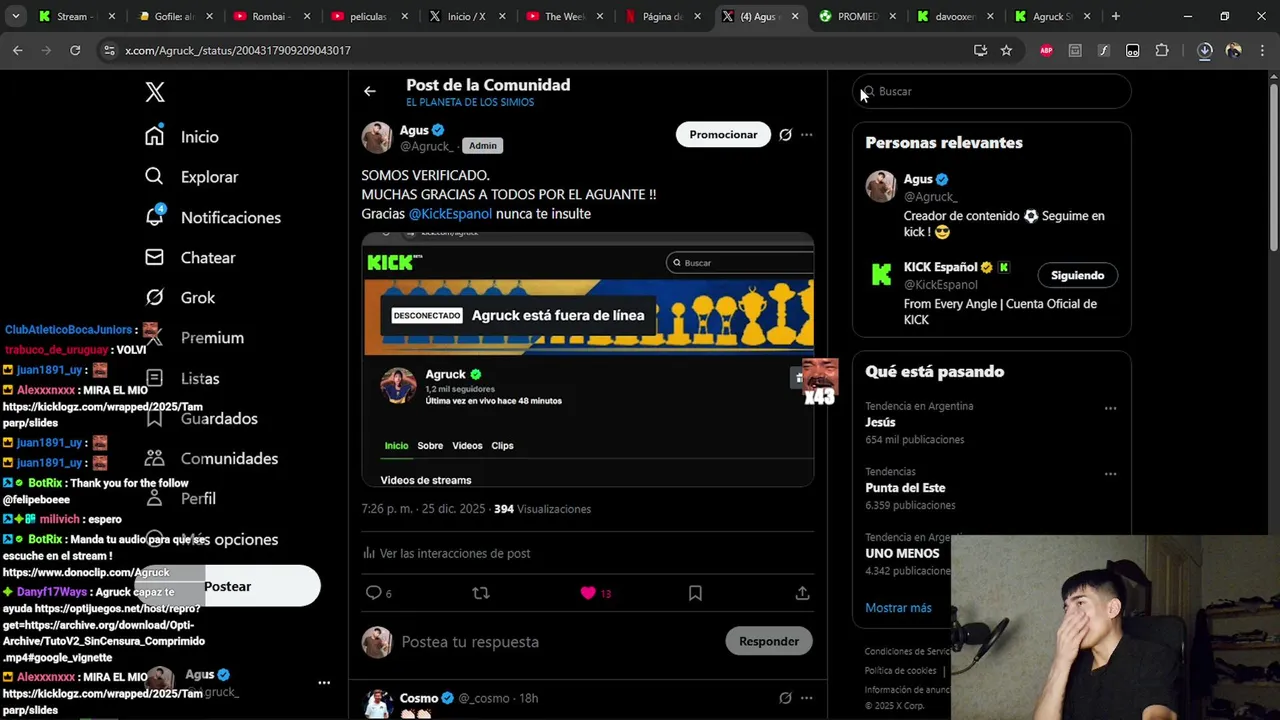Screen dimensions: 1280x720
Task: Click the install app icon in address bar
Action: 980,50
